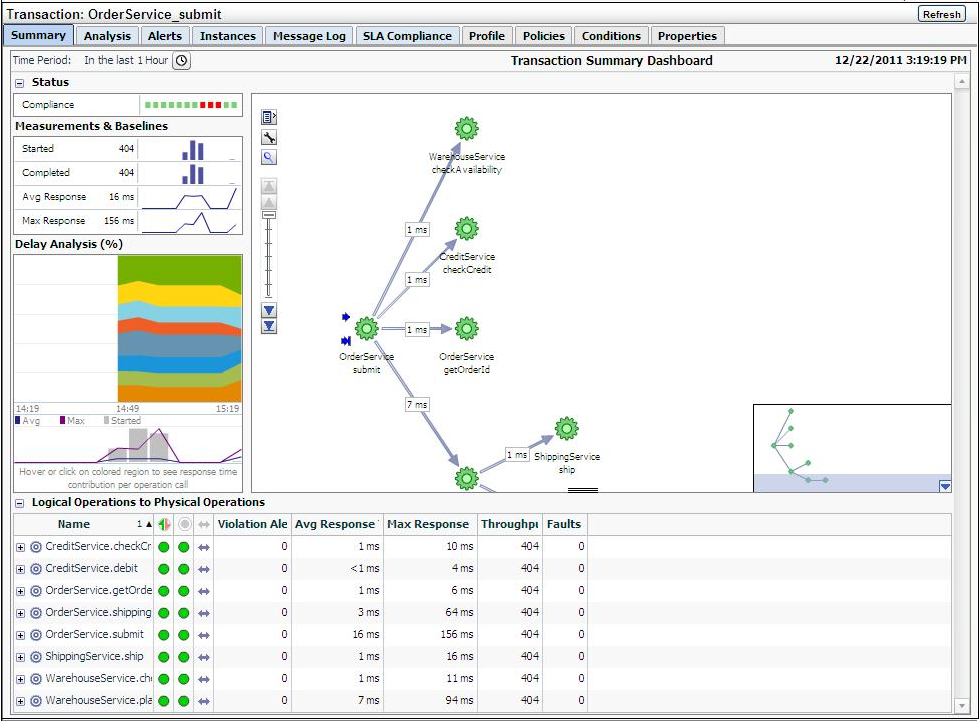The image size is (980, 721).
Task: Sort by Throughput column
Action: click(510, 524)
